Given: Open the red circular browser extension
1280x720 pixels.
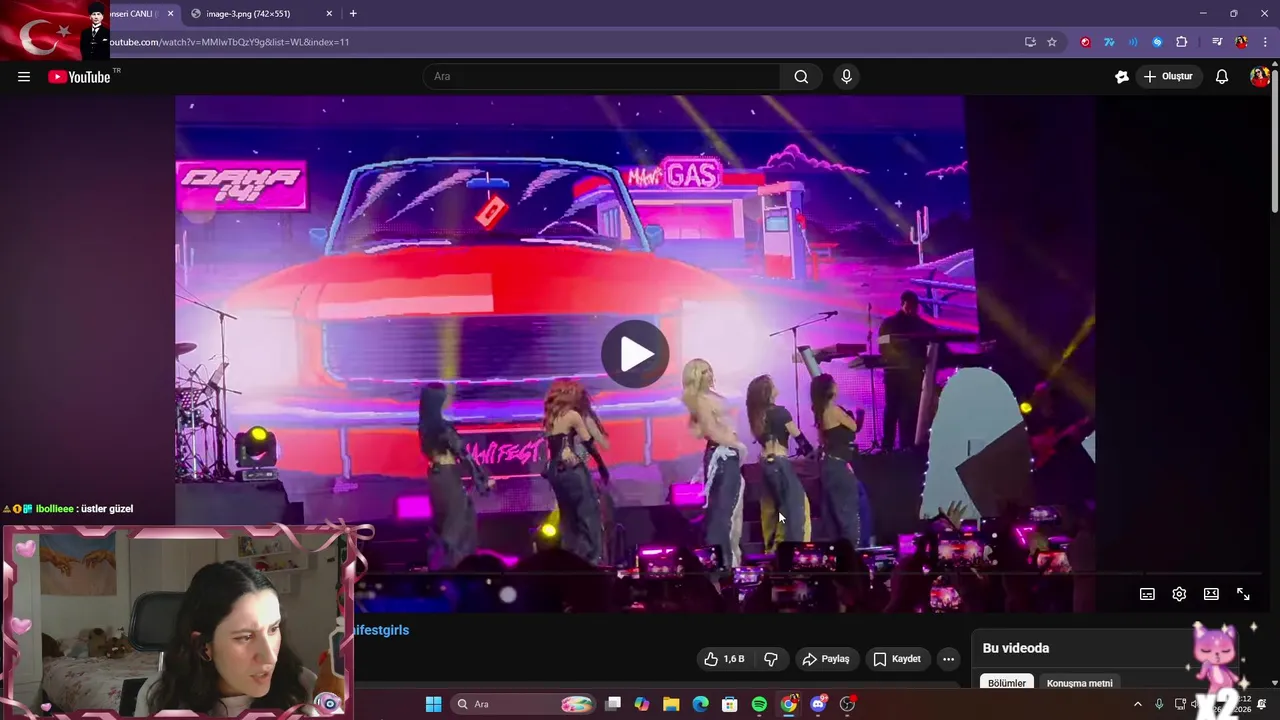Looking at the screenshot, I should pos(1085,42).
